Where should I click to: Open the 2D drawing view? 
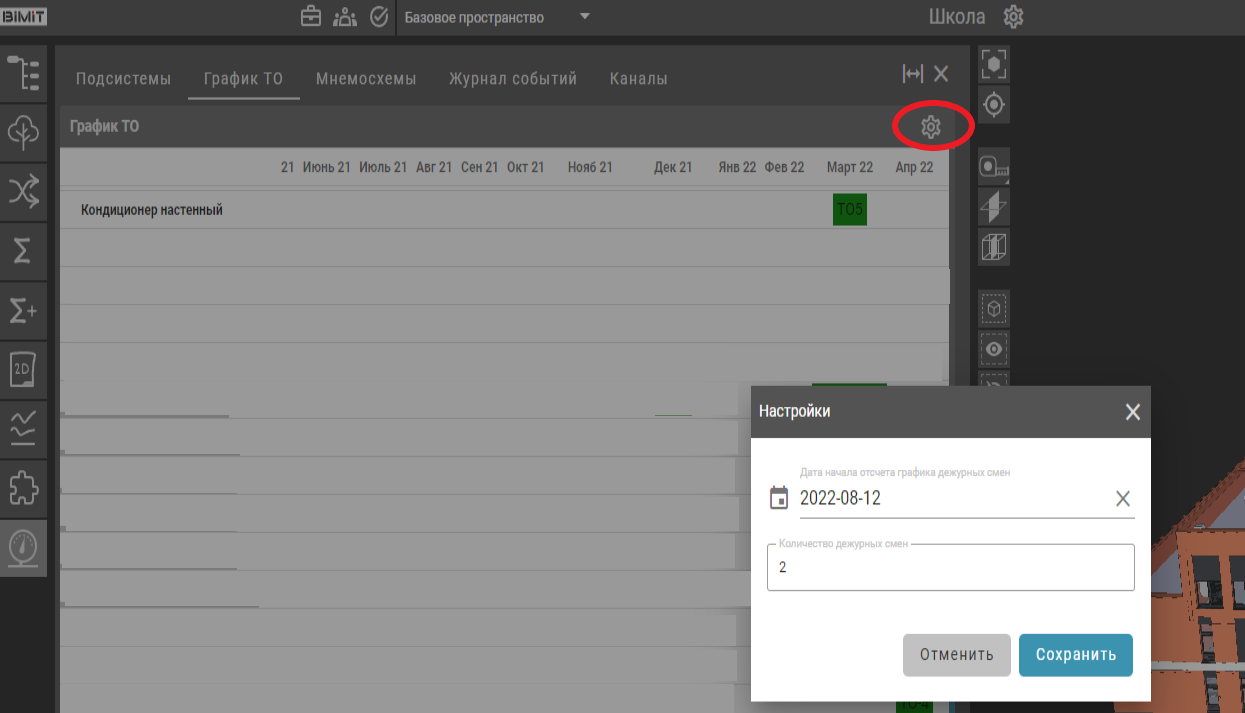pyautogui.click(x=23, y=368)
